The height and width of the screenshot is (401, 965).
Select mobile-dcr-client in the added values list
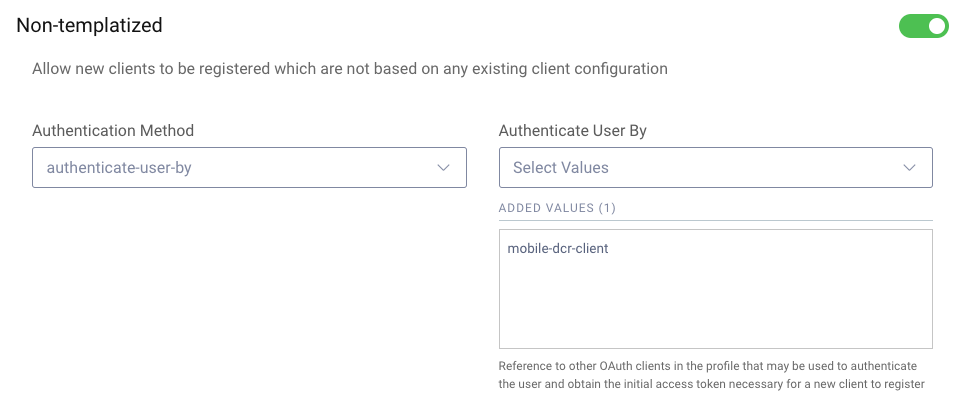coord(558,249)
